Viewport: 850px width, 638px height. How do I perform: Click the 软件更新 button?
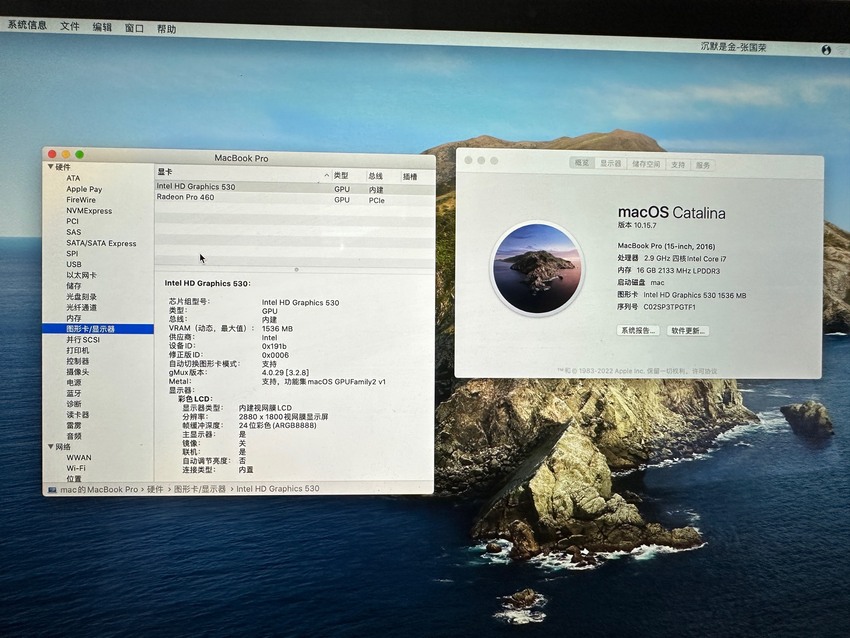687,331
